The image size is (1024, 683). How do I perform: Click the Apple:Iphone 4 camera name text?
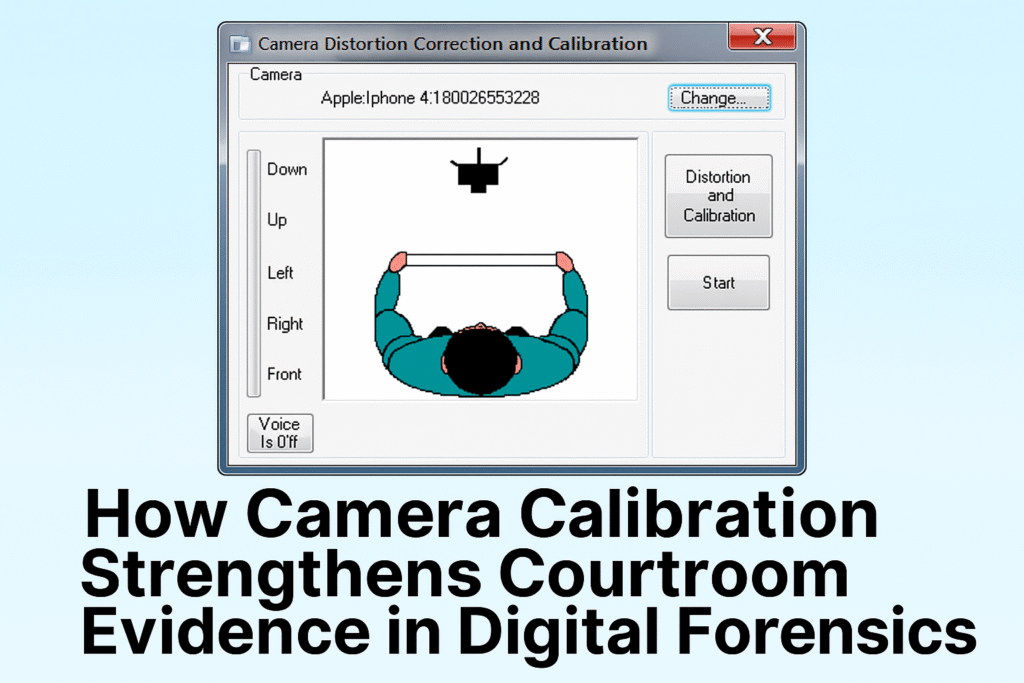(x=430, y=98)
